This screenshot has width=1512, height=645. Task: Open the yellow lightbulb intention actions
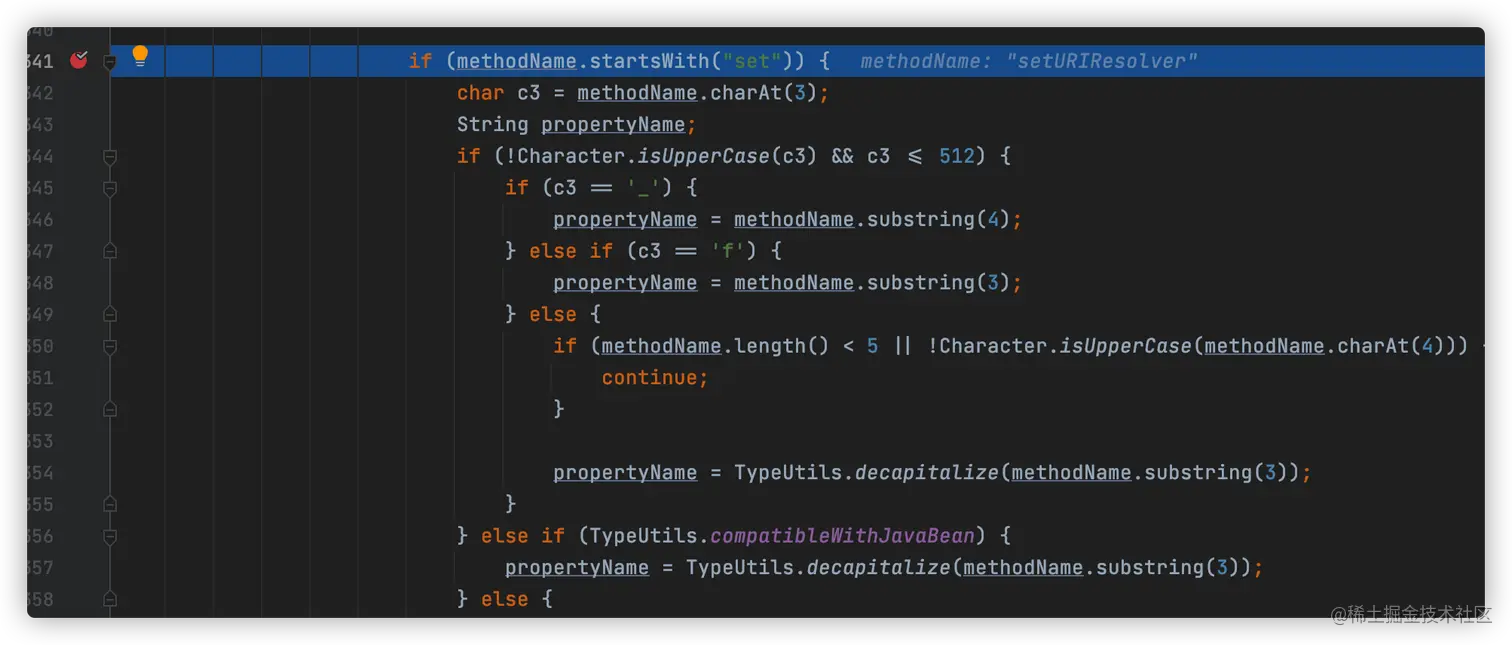pos(140,56)
